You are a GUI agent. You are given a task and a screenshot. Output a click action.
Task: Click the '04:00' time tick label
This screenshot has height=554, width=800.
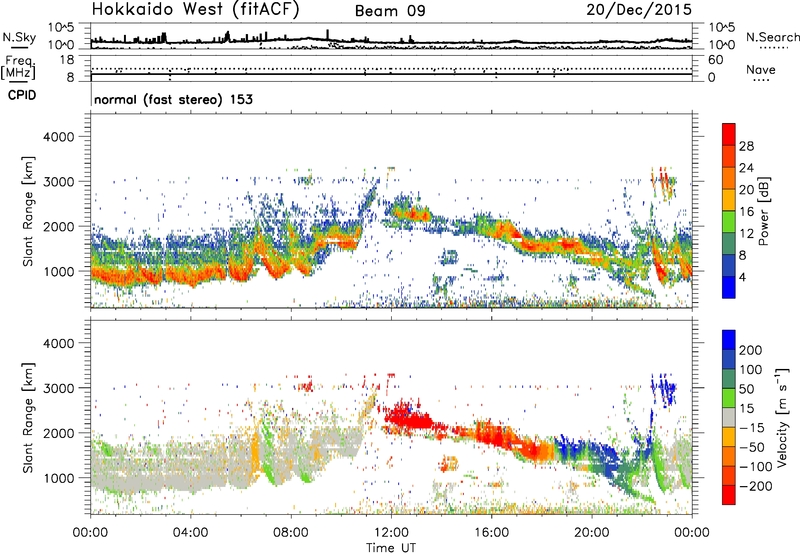191,533
